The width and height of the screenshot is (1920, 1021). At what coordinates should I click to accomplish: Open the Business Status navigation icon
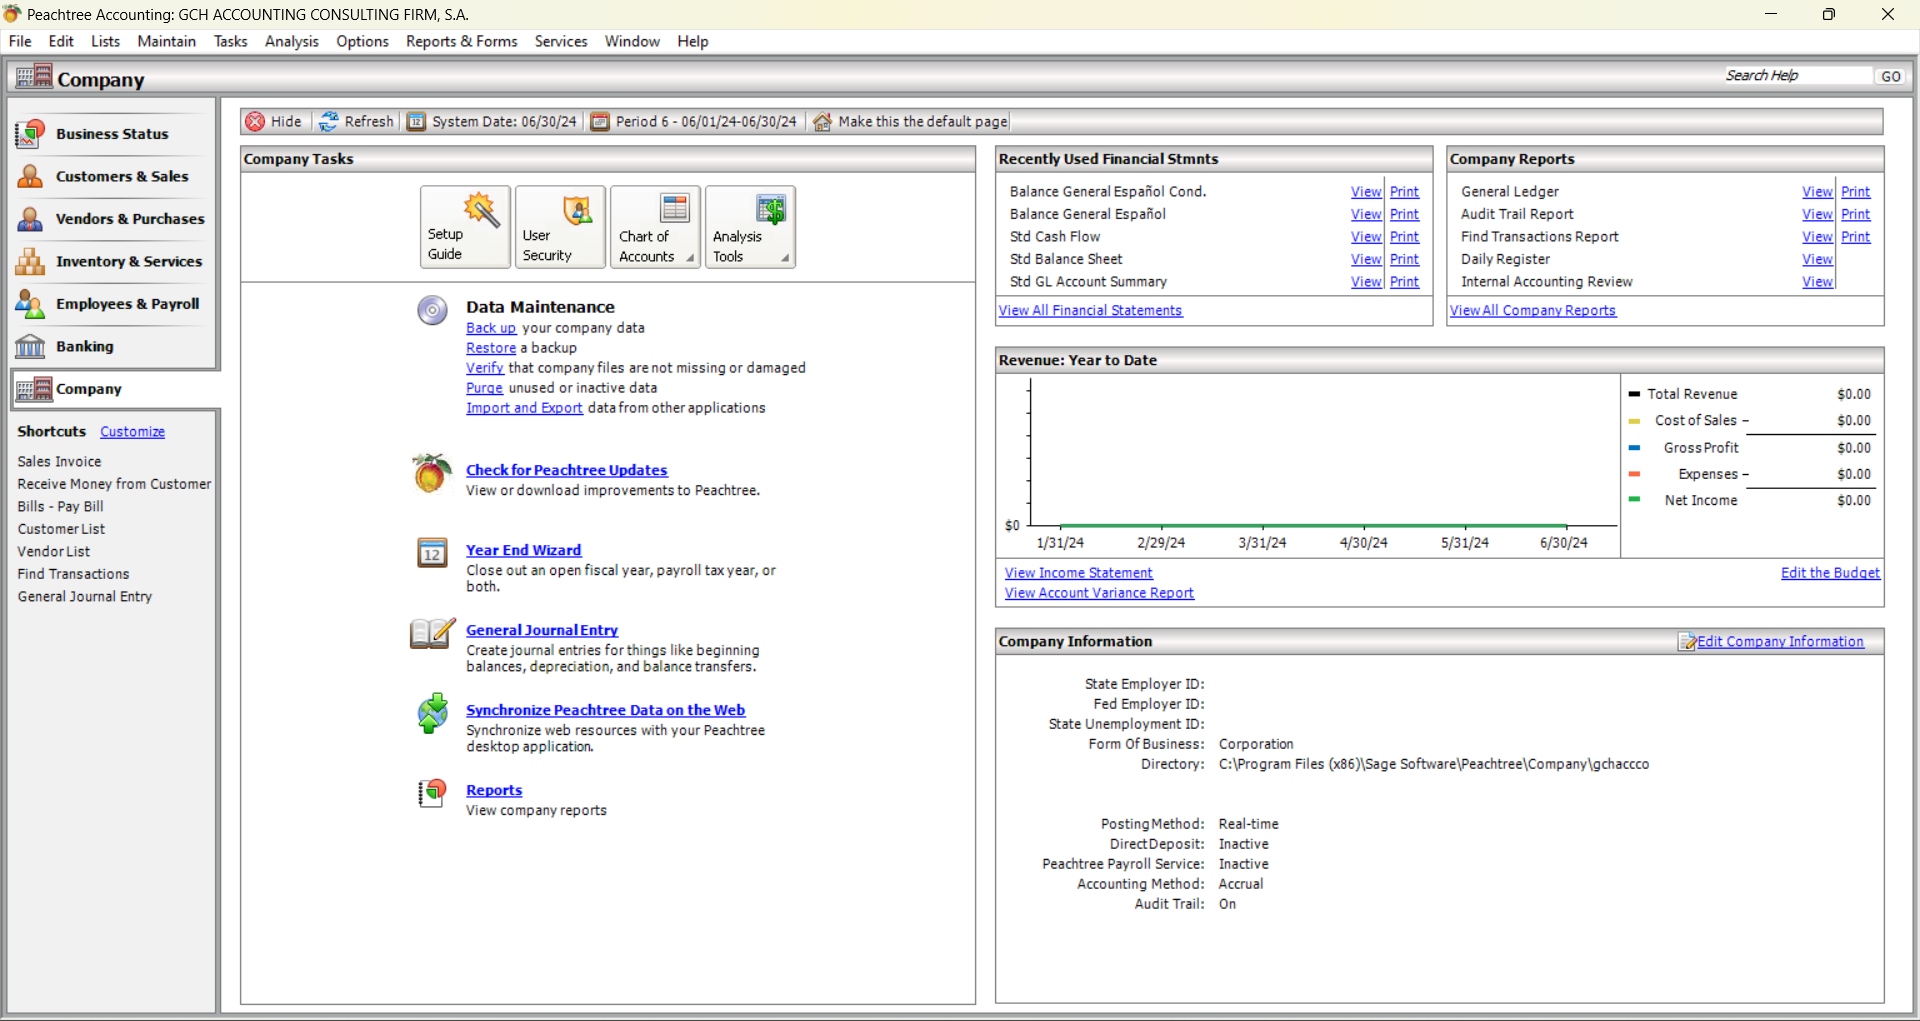(30, 134)
